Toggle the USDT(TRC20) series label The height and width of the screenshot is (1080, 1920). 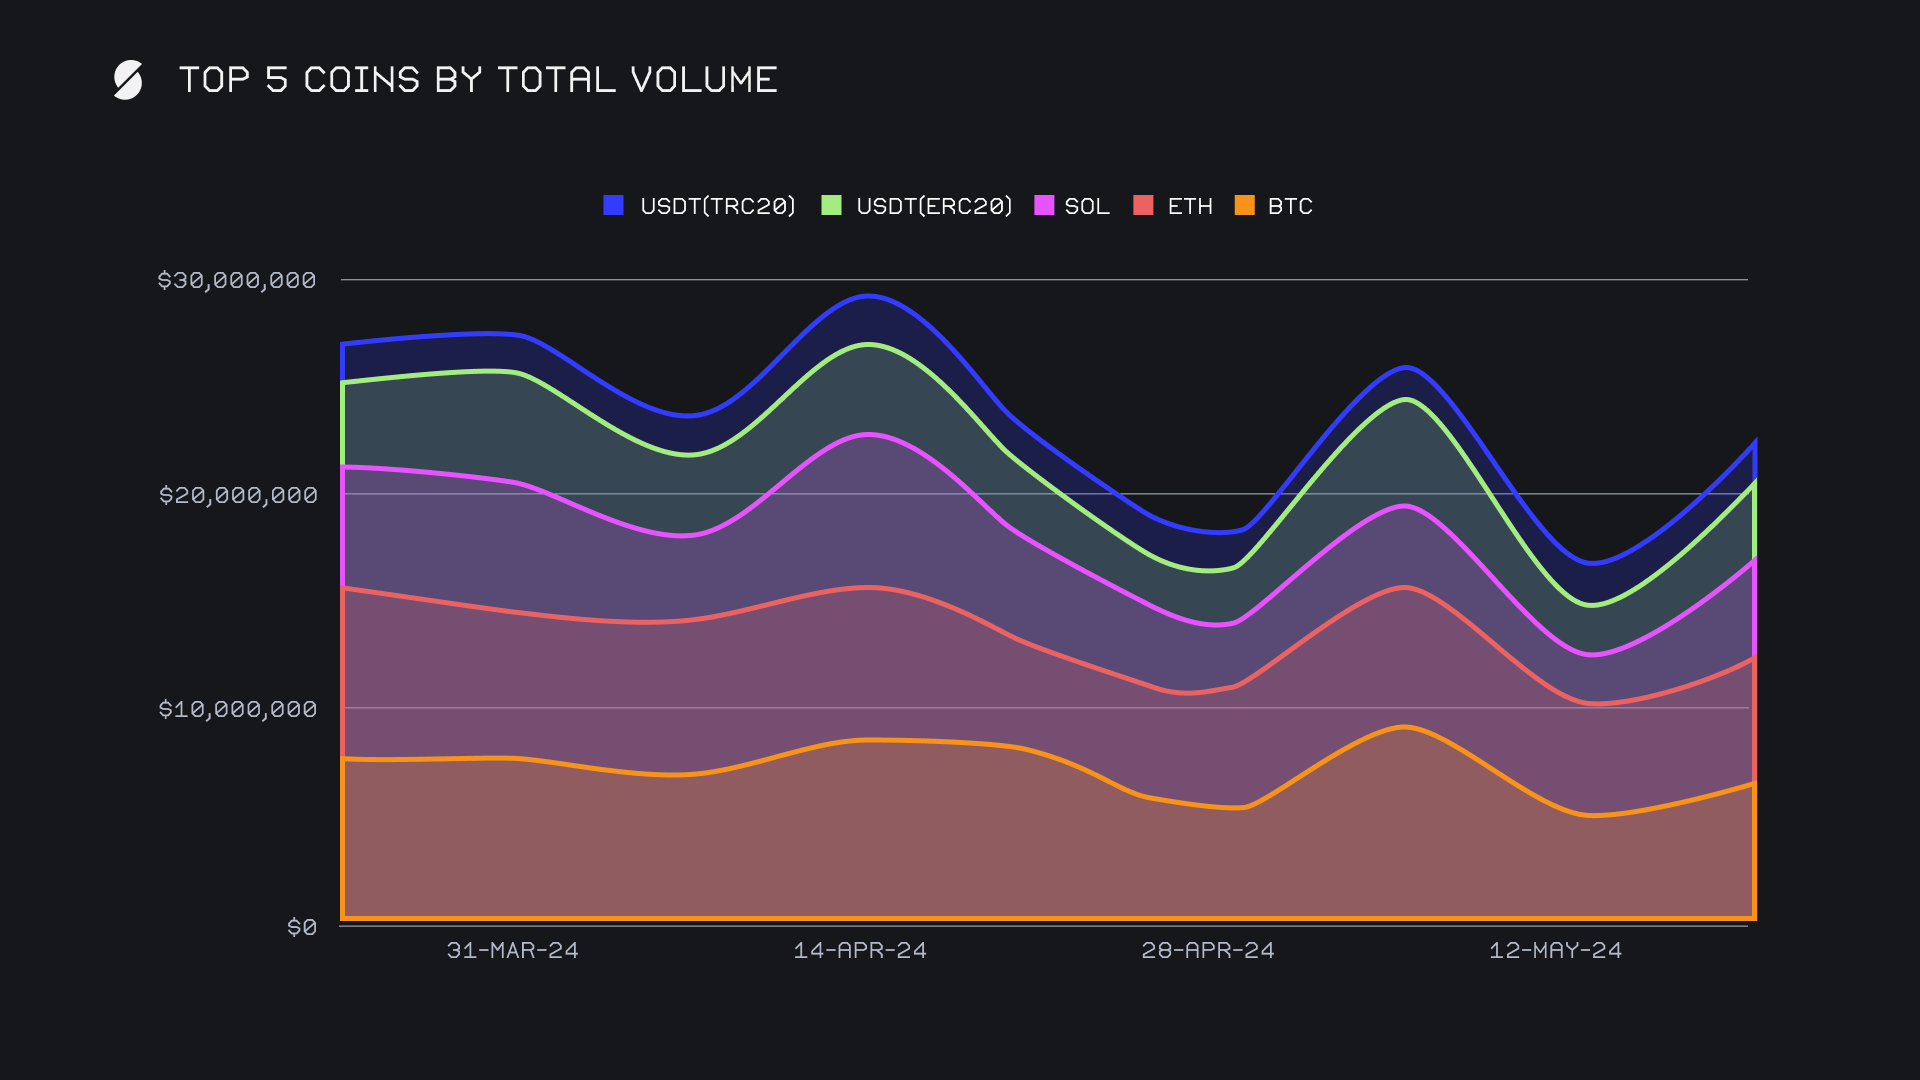point(718,206)
